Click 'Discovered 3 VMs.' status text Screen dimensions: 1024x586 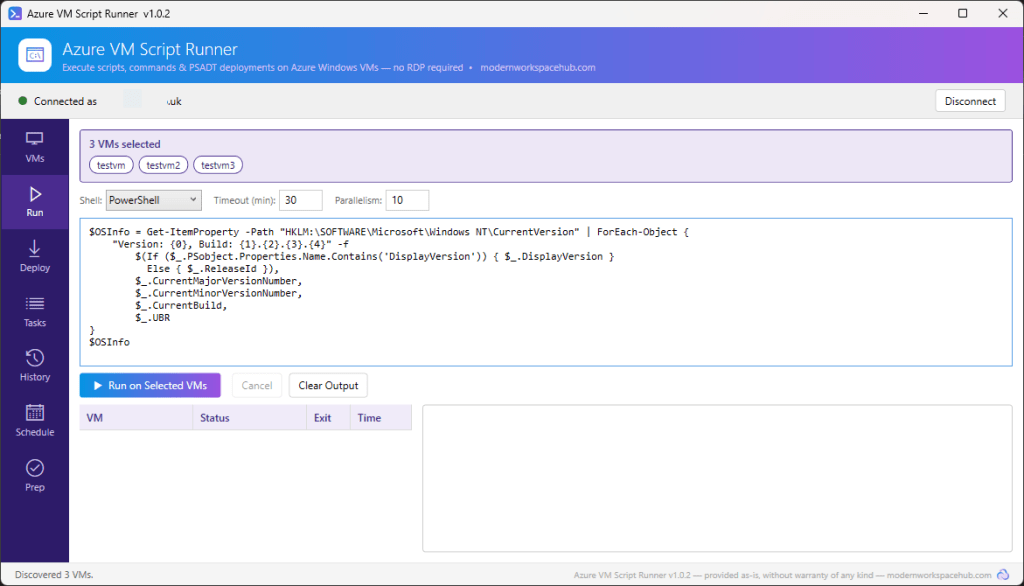pos(54,575)
